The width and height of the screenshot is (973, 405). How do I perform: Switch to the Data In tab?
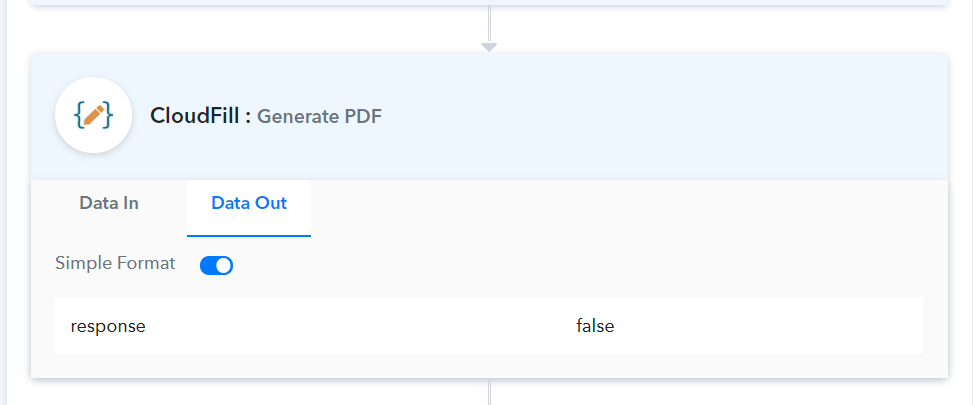[109, 203]
